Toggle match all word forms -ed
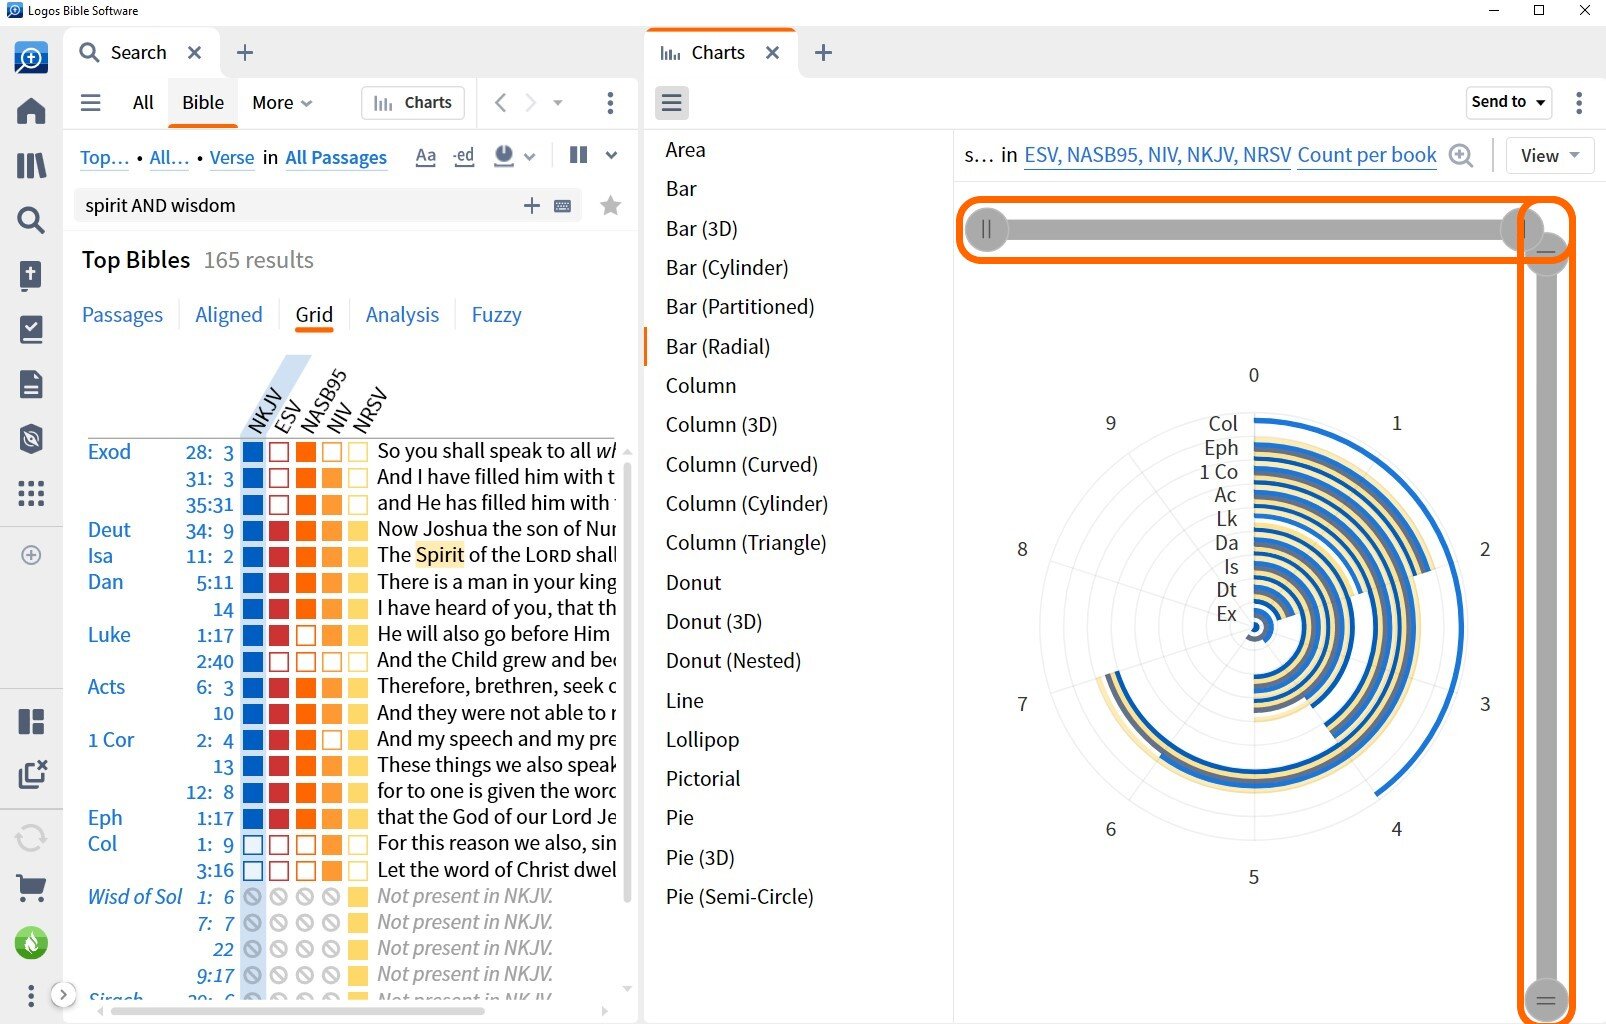Screen dimensions: 1606x1024 pyautogui.click(x=463, y=156)
